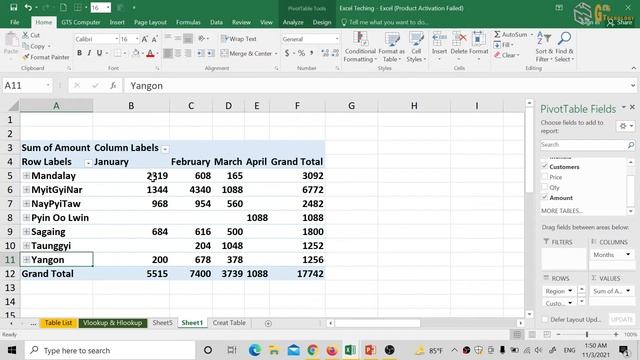Click the Clear button in Editing
640x360 pixels.
coord(506,55)
